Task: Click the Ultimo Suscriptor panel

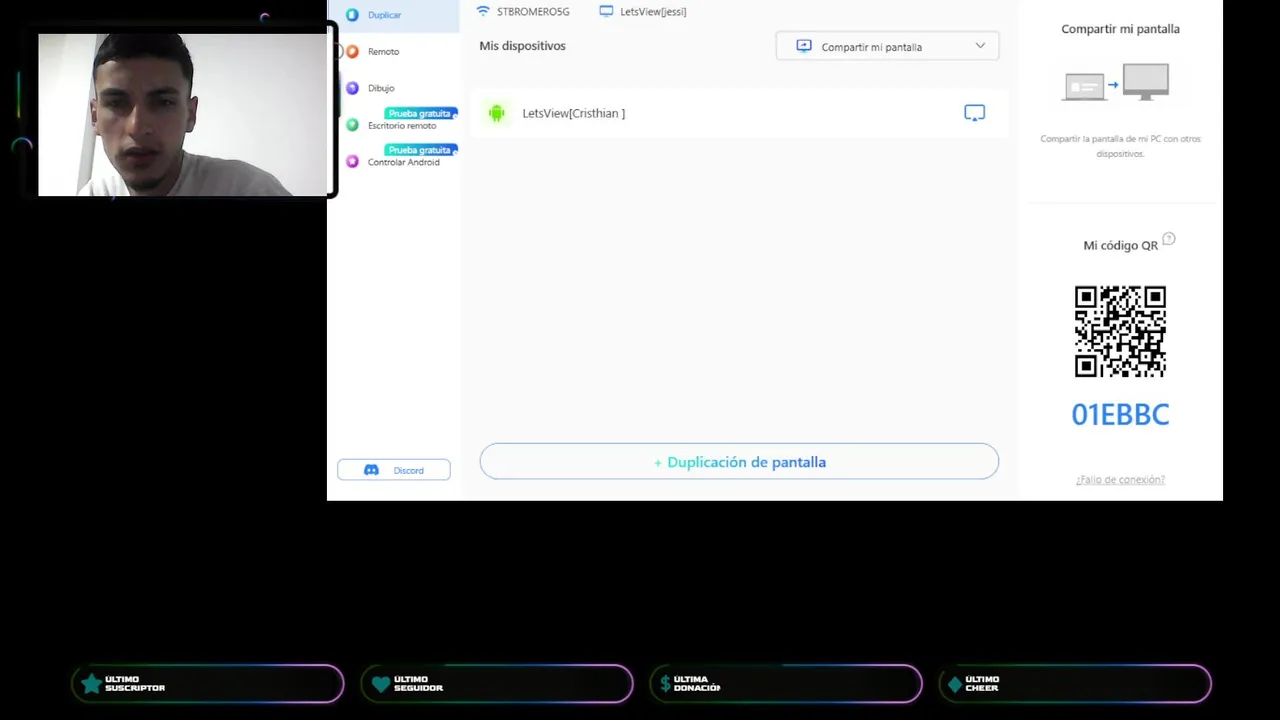Action: 208,684
